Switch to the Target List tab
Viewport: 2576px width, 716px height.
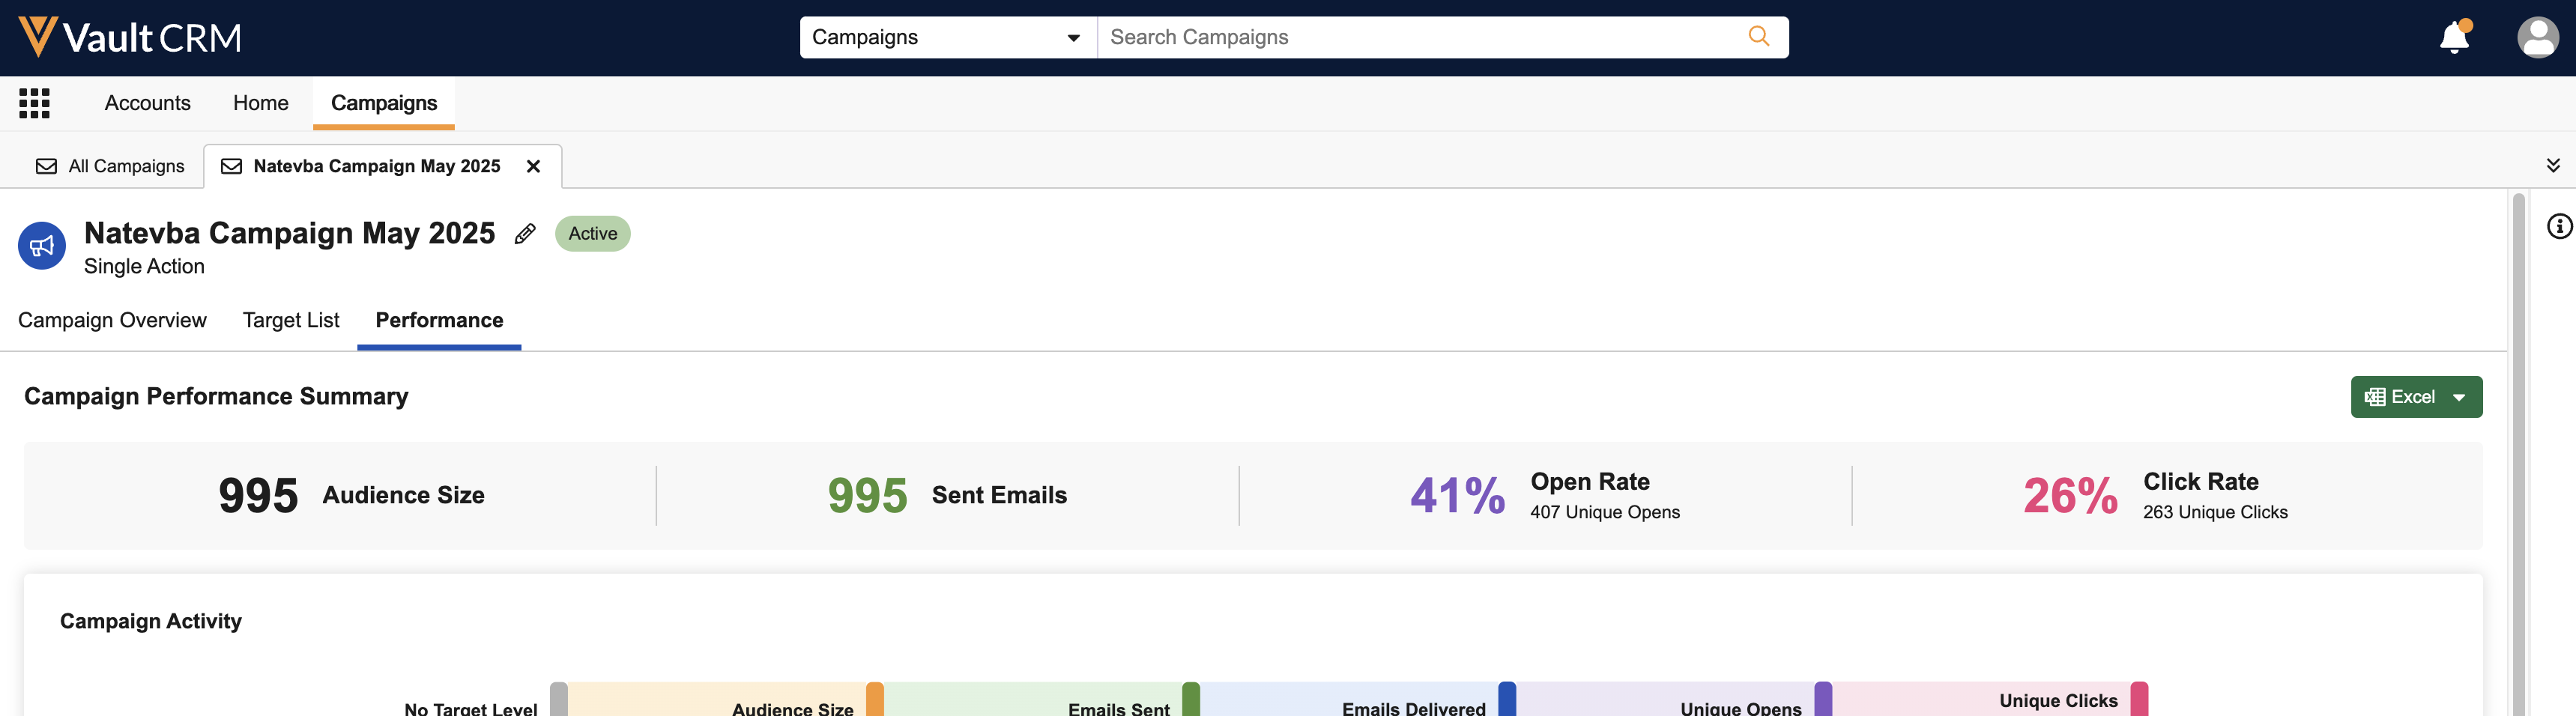click(x=291, y=320)
